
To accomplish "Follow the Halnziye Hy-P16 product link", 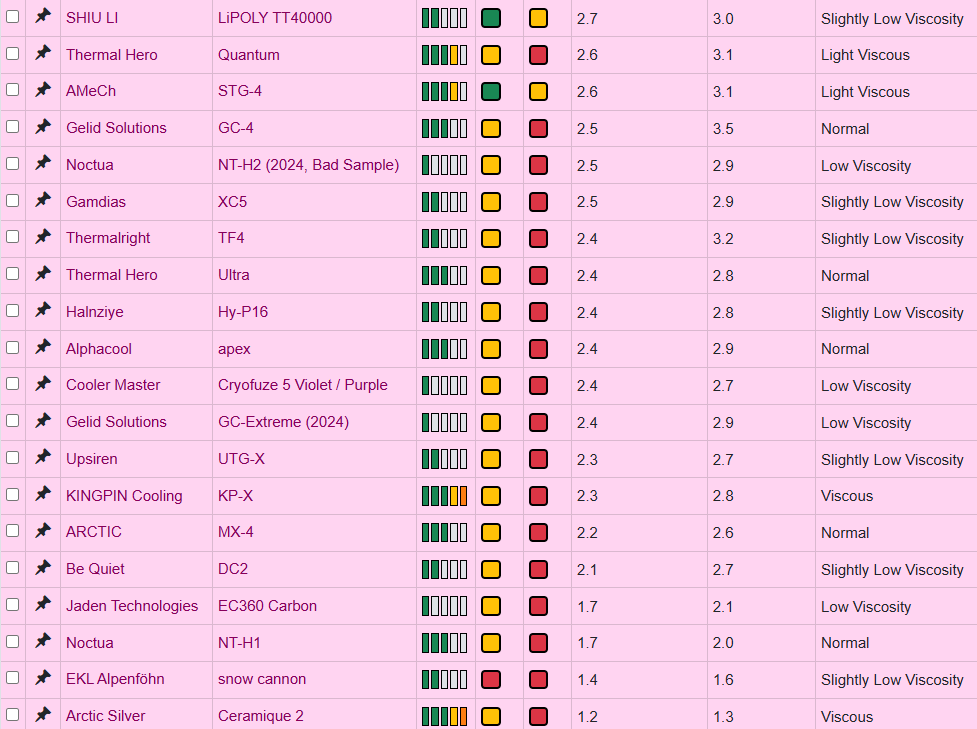I will coord(243,312).
